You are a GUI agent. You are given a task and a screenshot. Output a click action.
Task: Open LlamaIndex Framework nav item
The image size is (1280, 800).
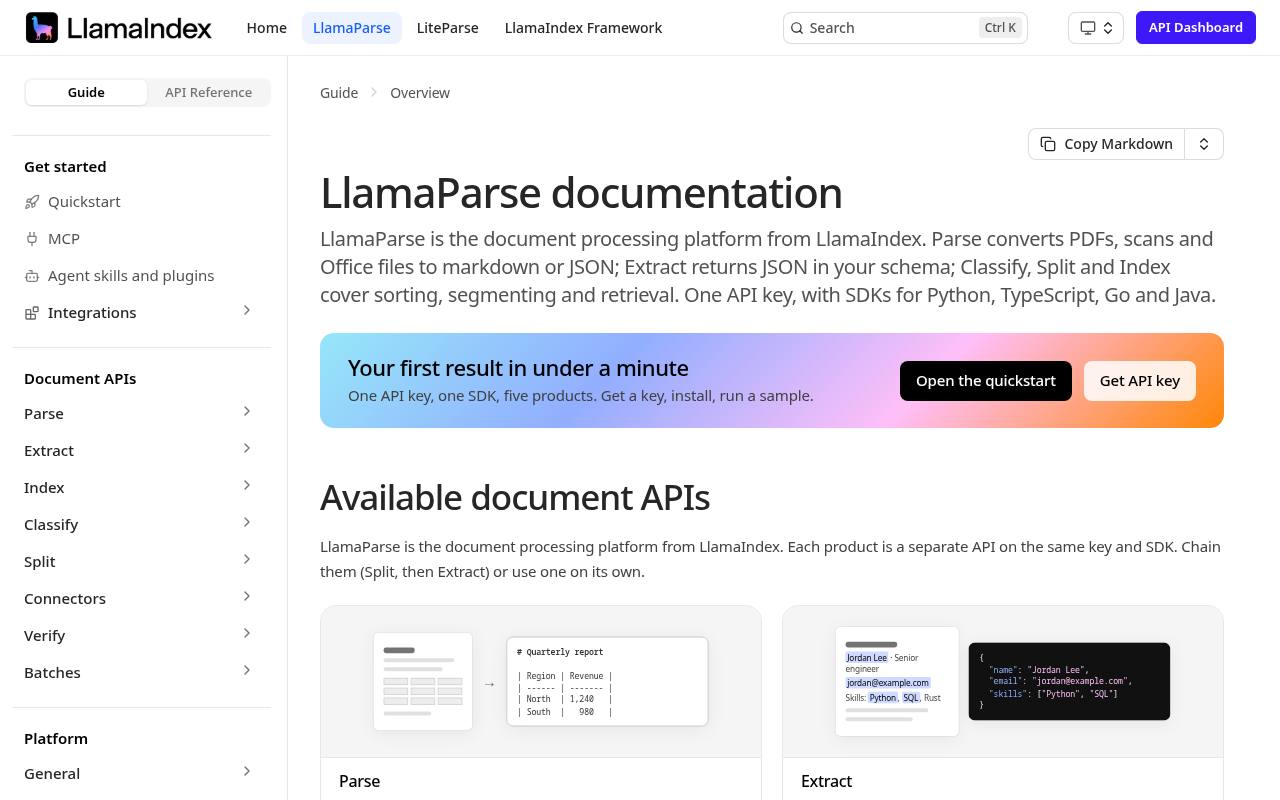583,28
